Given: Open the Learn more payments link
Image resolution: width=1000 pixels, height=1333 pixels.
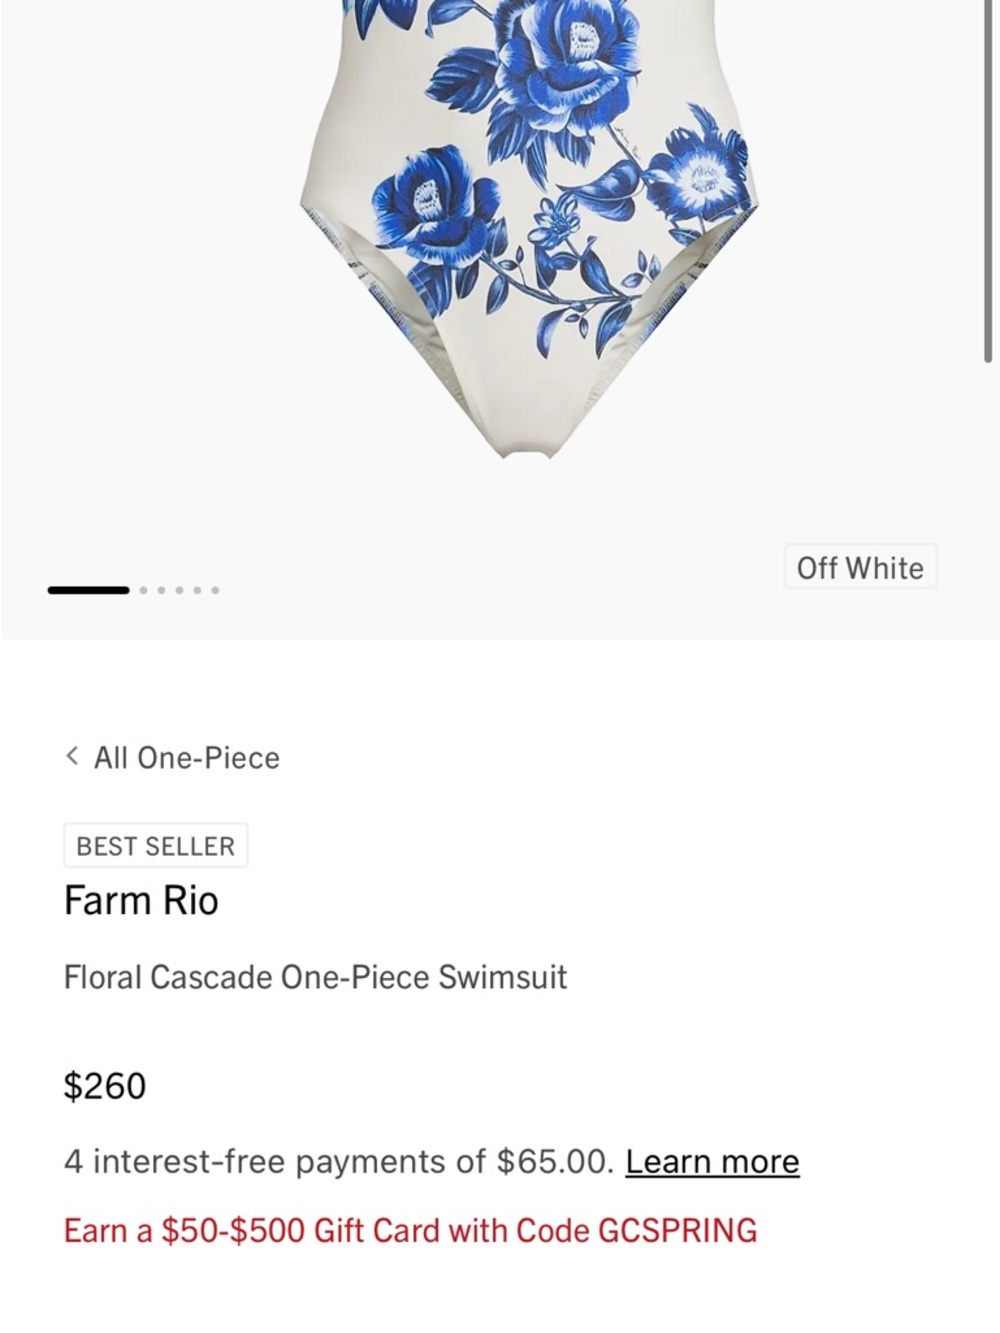Looking at the screenshot, I should (712, 1162).
